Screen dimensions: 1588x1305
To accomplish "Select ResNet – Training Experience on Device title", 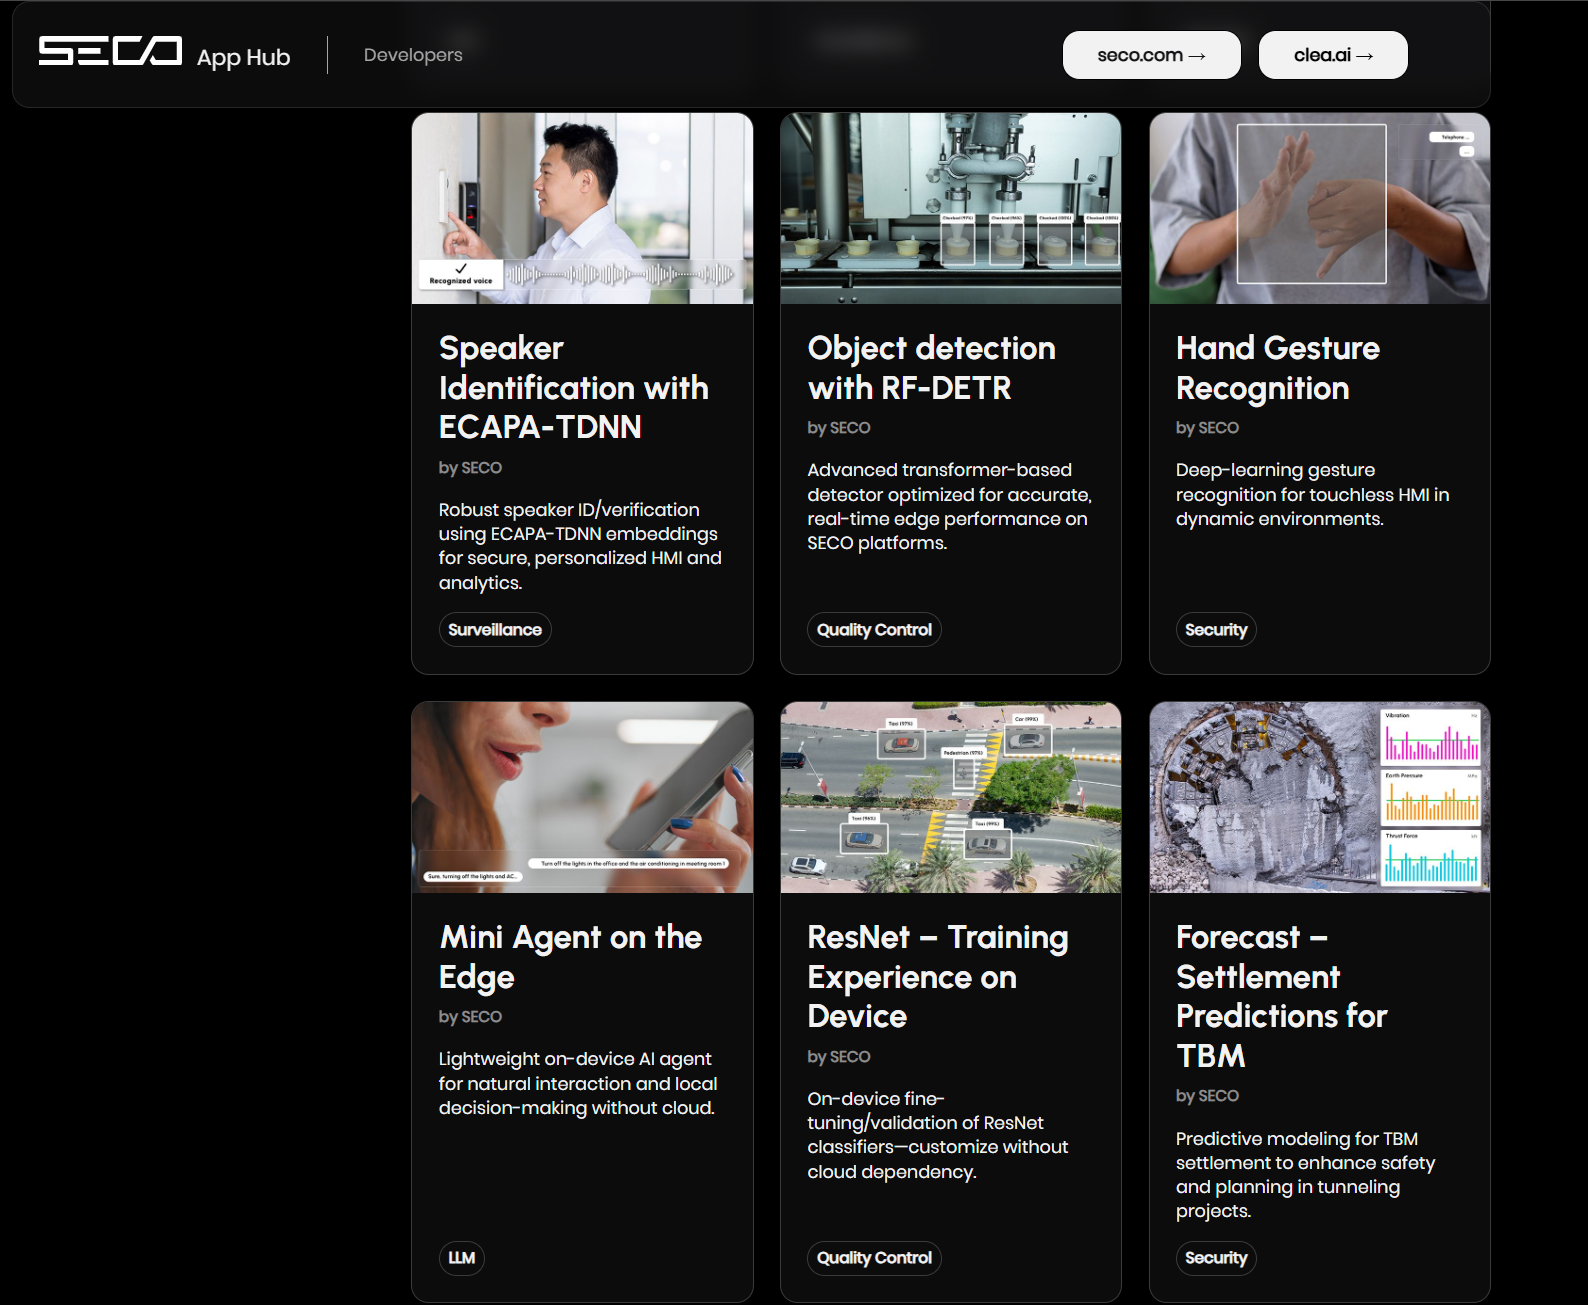I will pos(937,976).
